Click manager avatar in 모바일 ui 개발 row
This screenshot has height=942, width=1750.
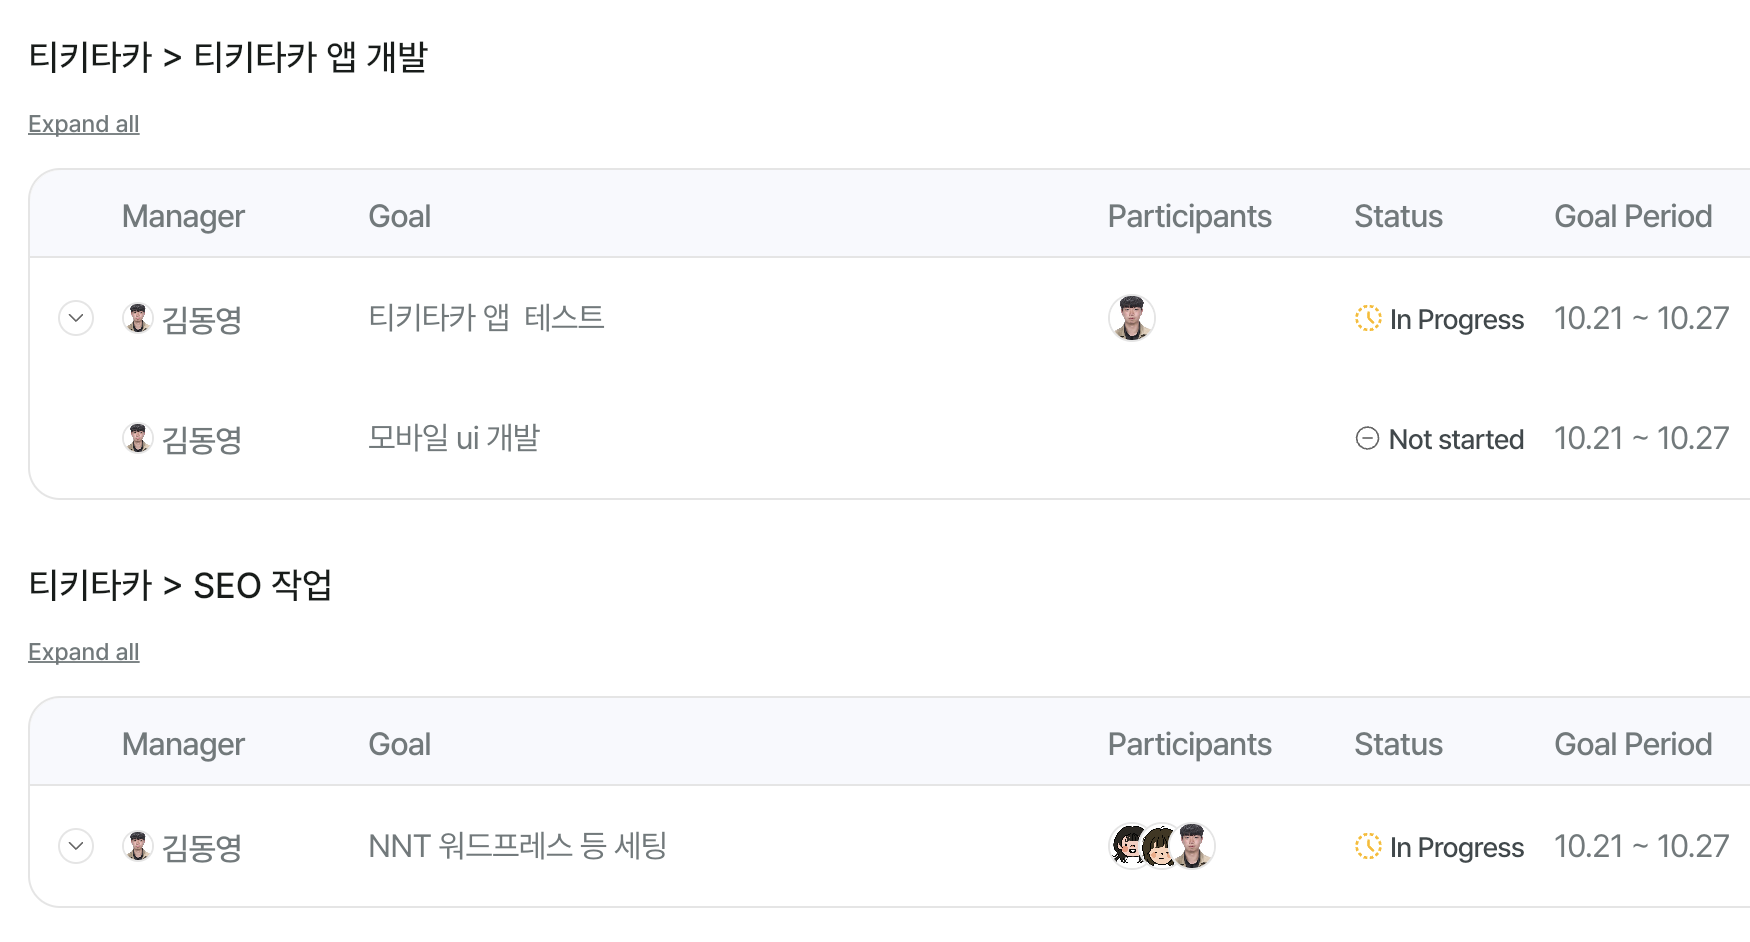pyautogui.click(x=138, y=438)
